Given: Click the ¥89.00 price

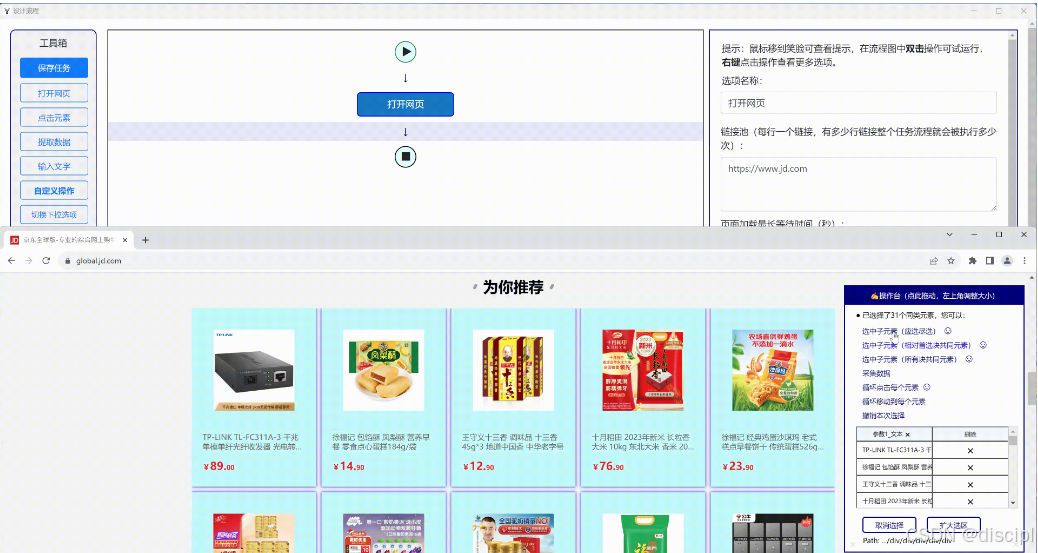Looking at the screenshot, I should [x=219, y=466].
